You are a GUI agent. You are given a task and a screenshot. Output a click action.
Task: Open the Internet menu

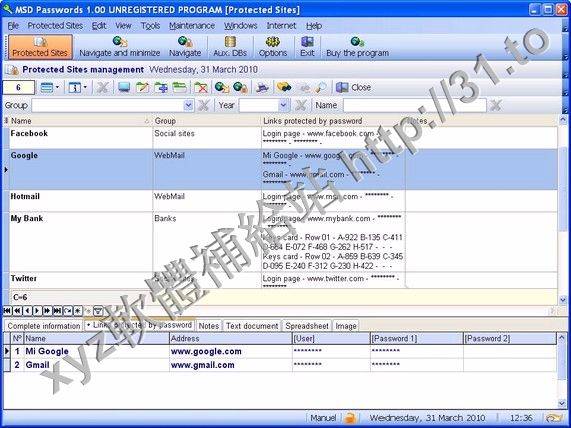click(x=281, y=26)
